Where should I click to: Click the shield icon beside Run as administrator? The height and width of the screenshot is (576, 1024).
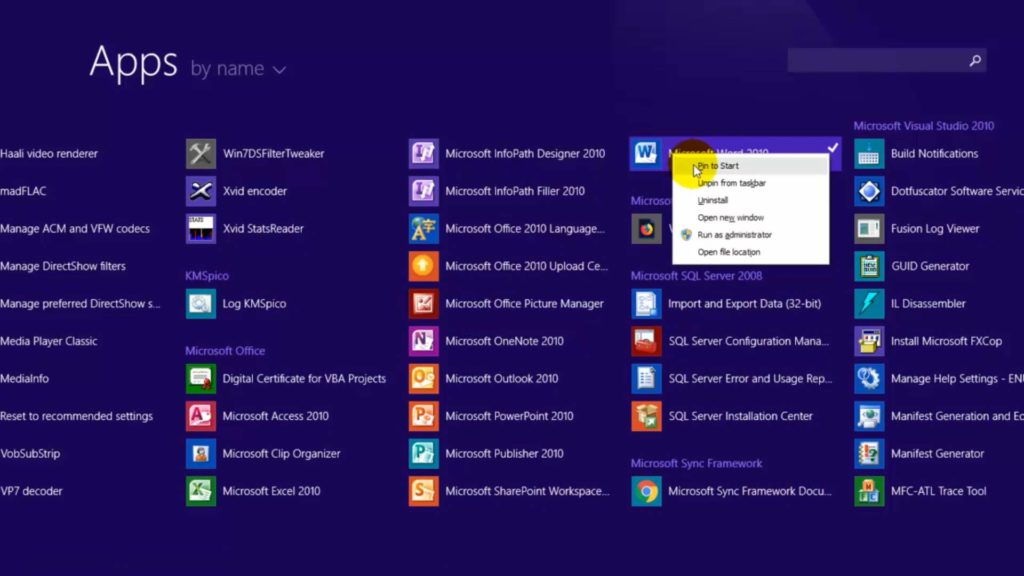686,235
